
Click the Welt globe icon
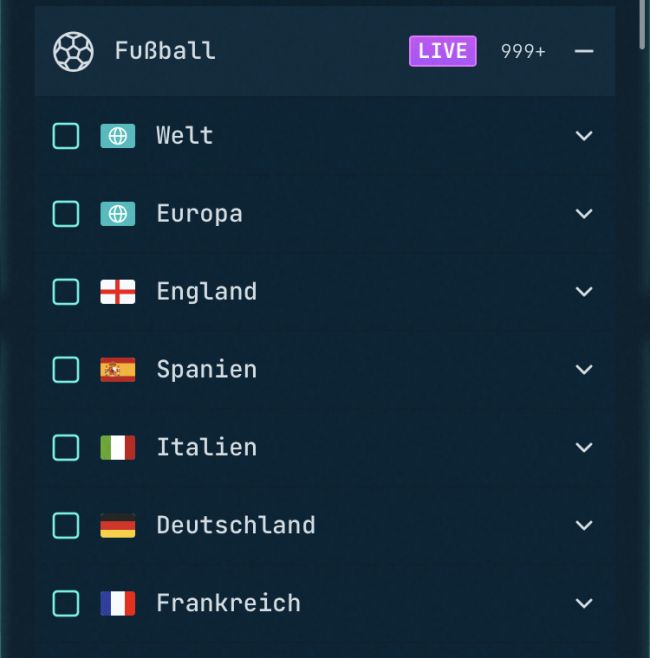(118, 136)
